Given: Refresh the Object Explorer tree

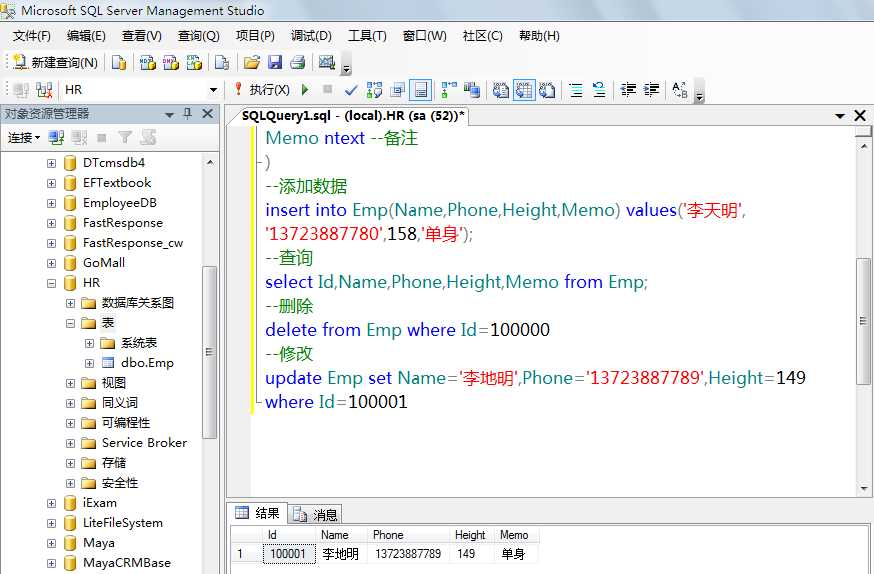Looking at the screenshot, I should coord(148,137).
